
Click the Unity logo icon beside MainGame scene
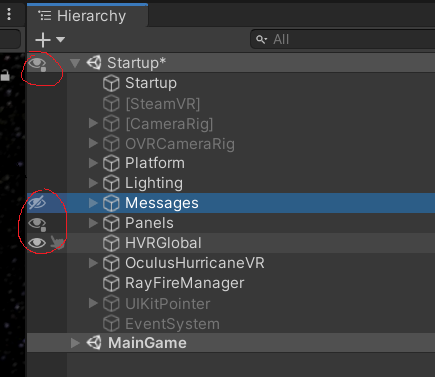point(94,343)
